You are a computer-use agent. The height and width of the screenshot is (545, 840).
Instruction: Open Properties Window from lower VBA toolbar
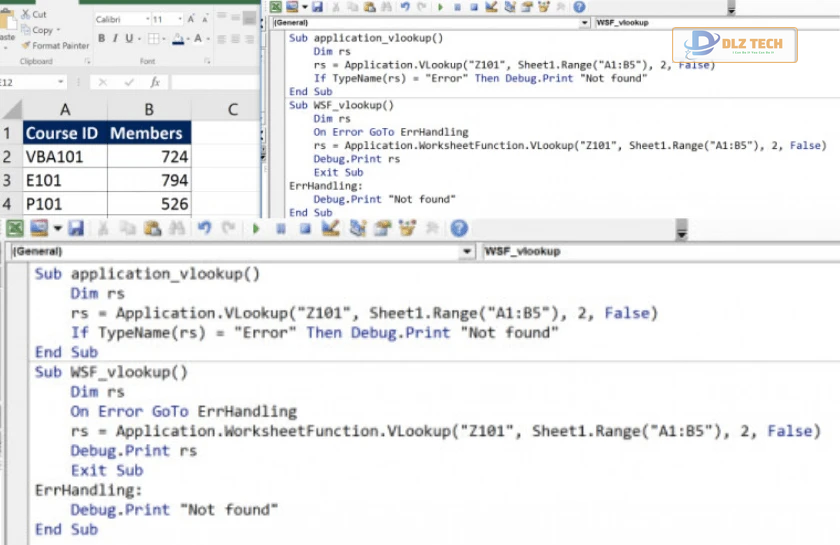point(382,229)
